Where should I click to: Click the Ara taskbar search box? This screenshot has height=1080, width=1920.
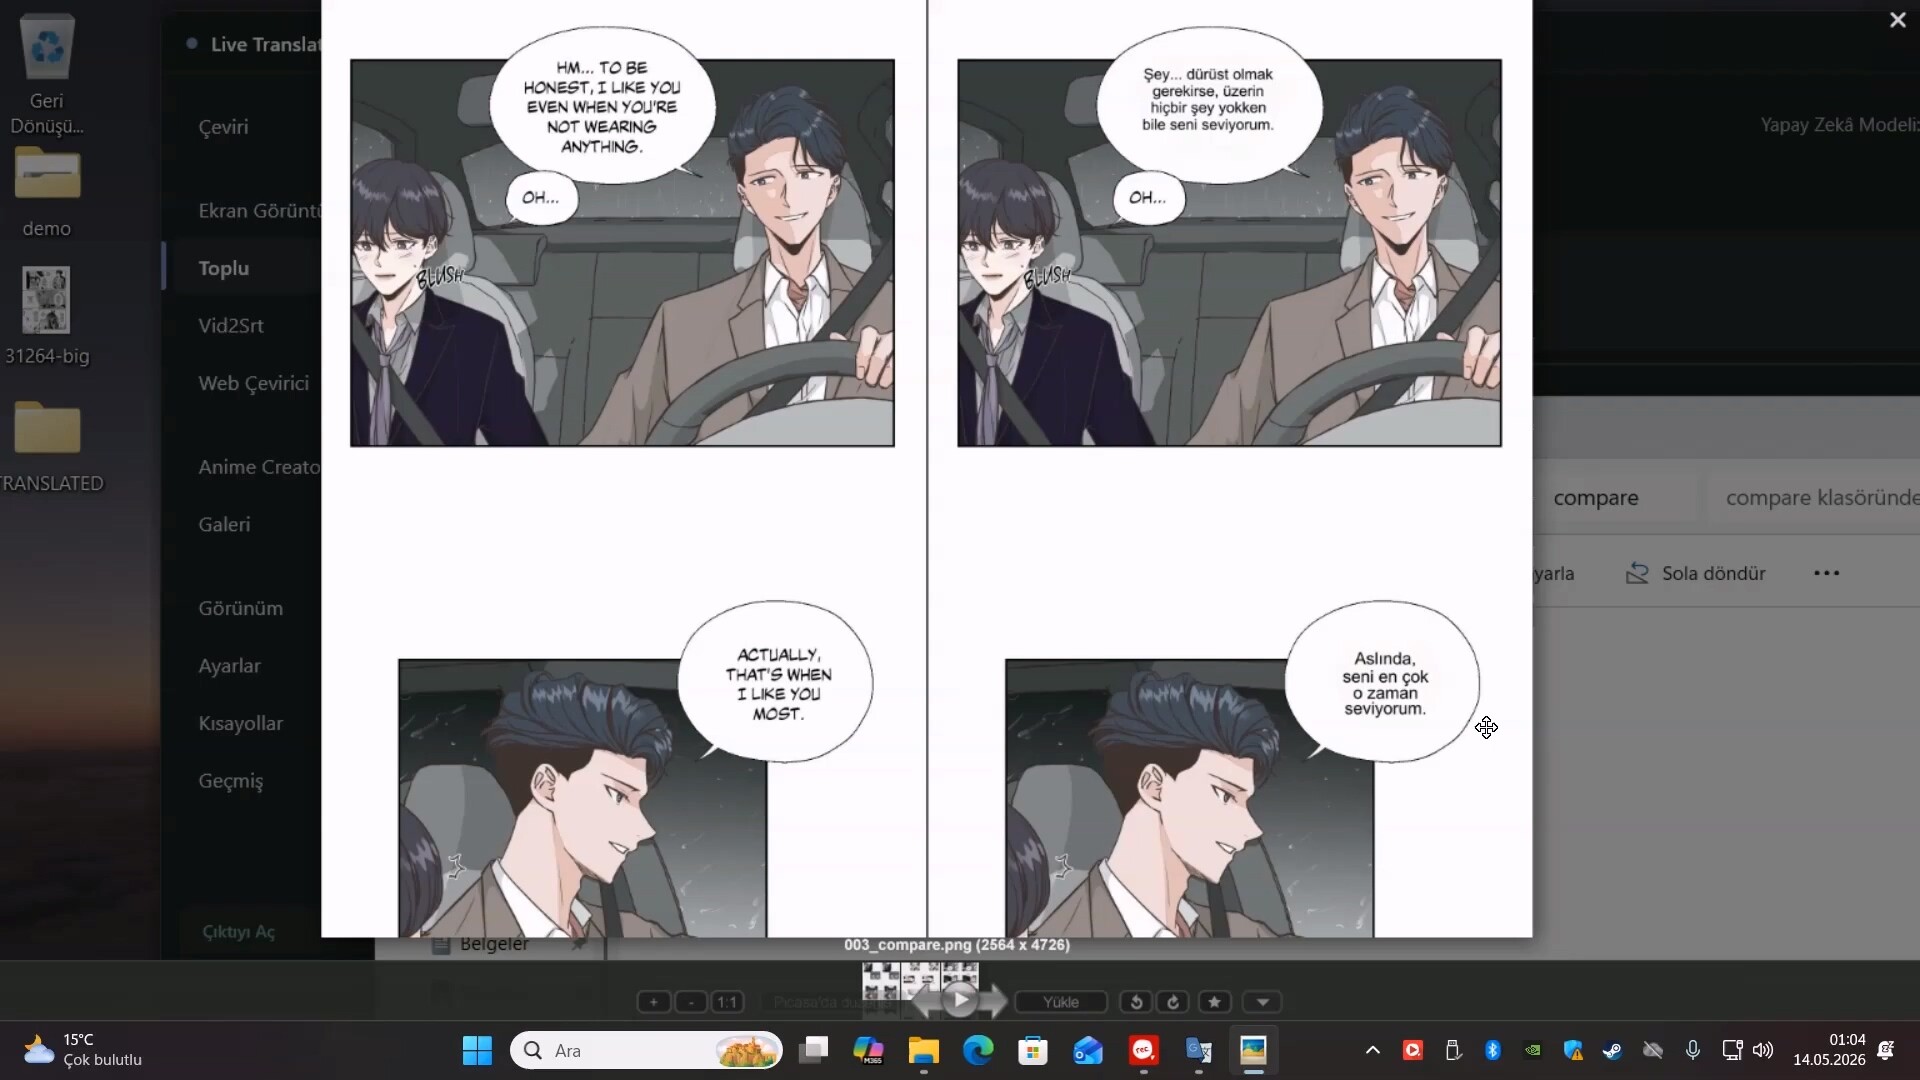click(646, 1050)
